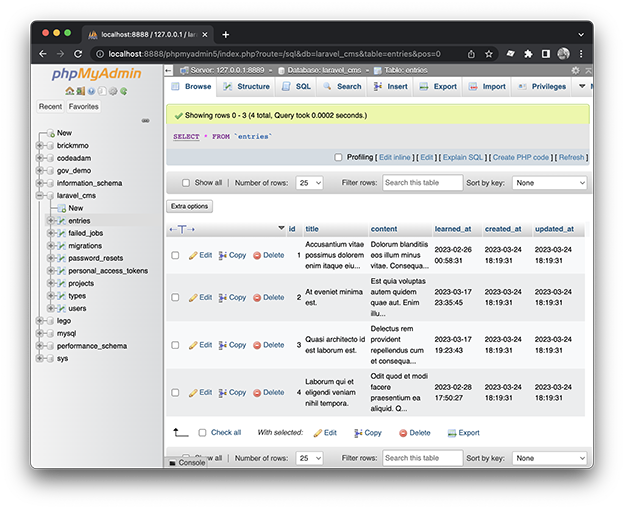Expand the mysql database tree node

coord(40,333)
